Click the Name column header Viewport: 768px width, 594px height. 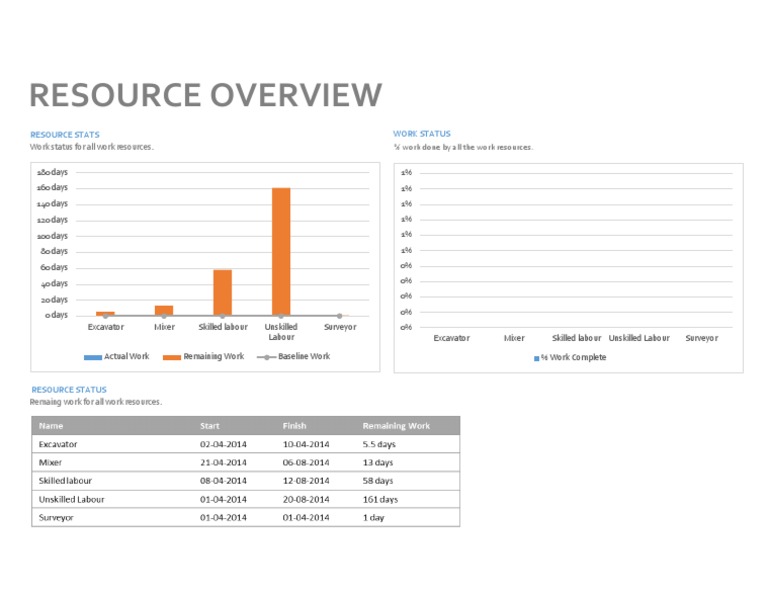click(51, 426)
